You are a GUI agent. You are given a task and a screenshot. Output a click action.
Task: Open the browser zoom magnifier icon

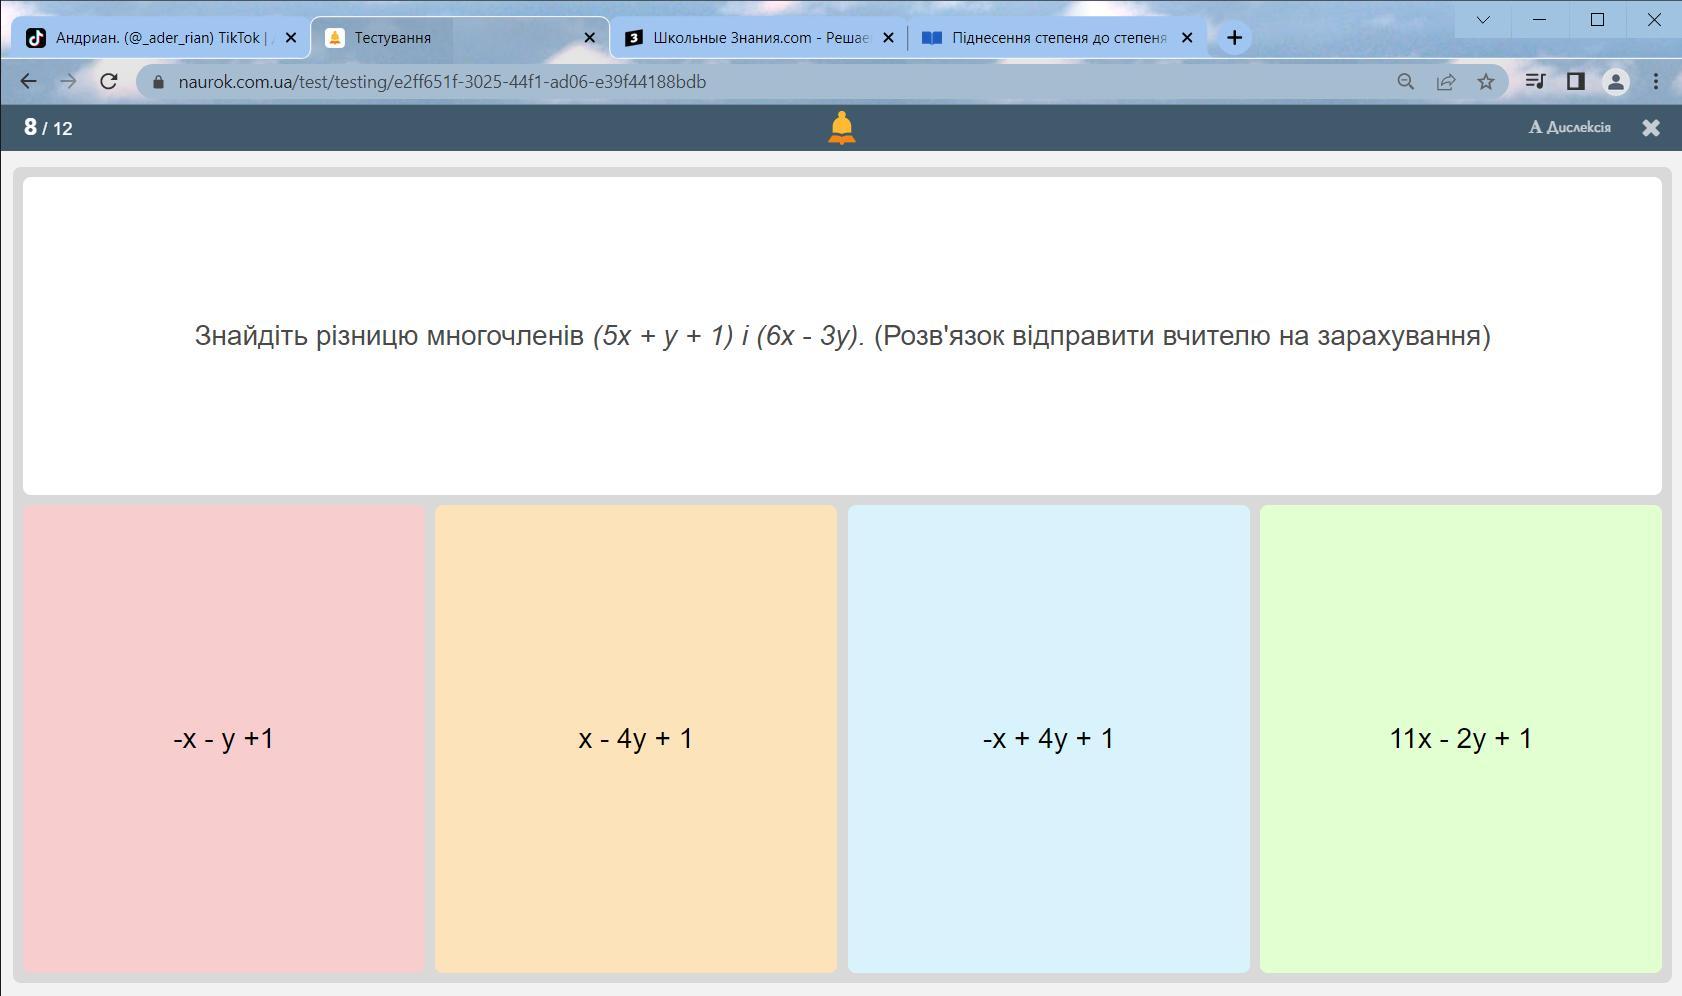(x=1406, y=82)
